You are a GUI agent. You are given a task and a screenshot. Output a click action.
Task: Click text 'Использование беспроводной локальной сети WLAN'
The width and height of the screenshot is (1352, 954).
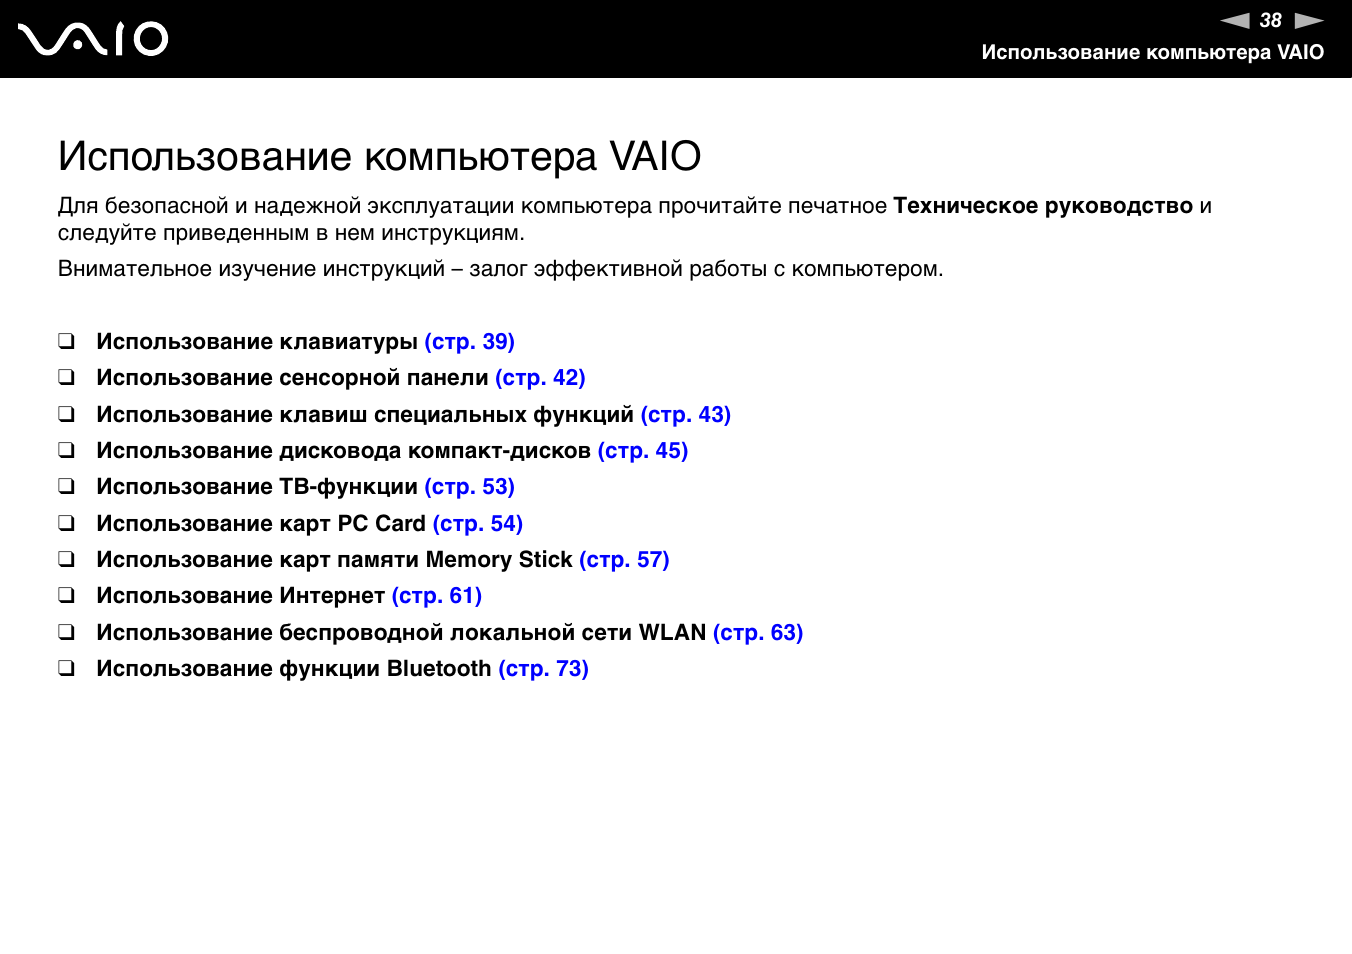click(x=401, y=633)
